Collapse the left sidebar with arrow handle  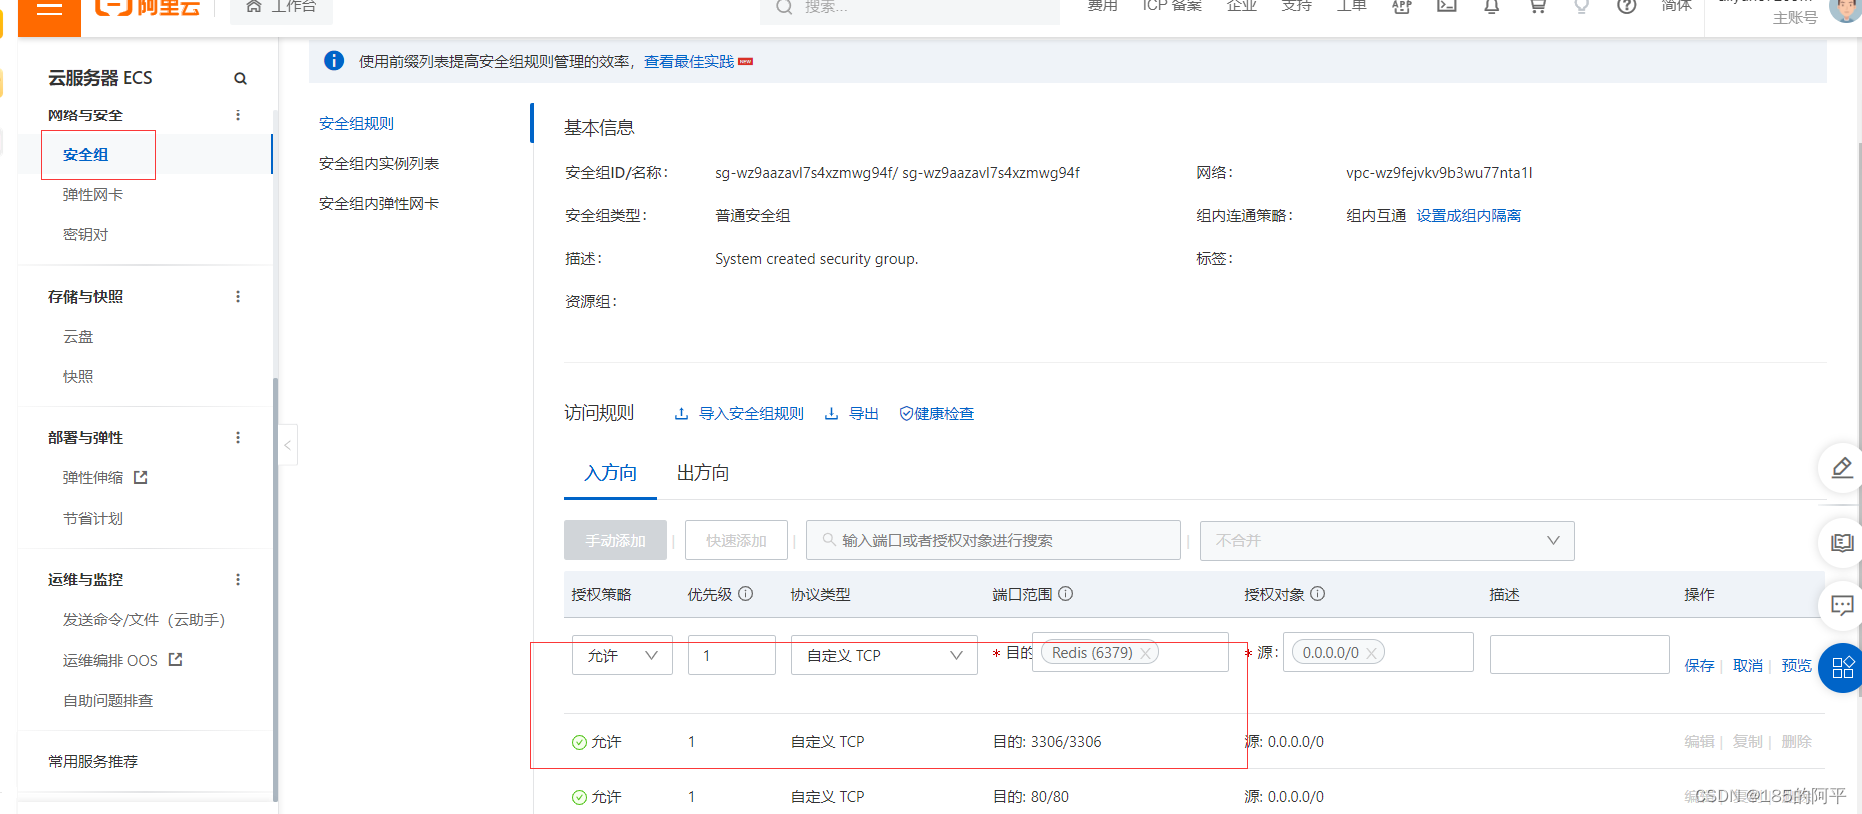click(x=288, y=446)
